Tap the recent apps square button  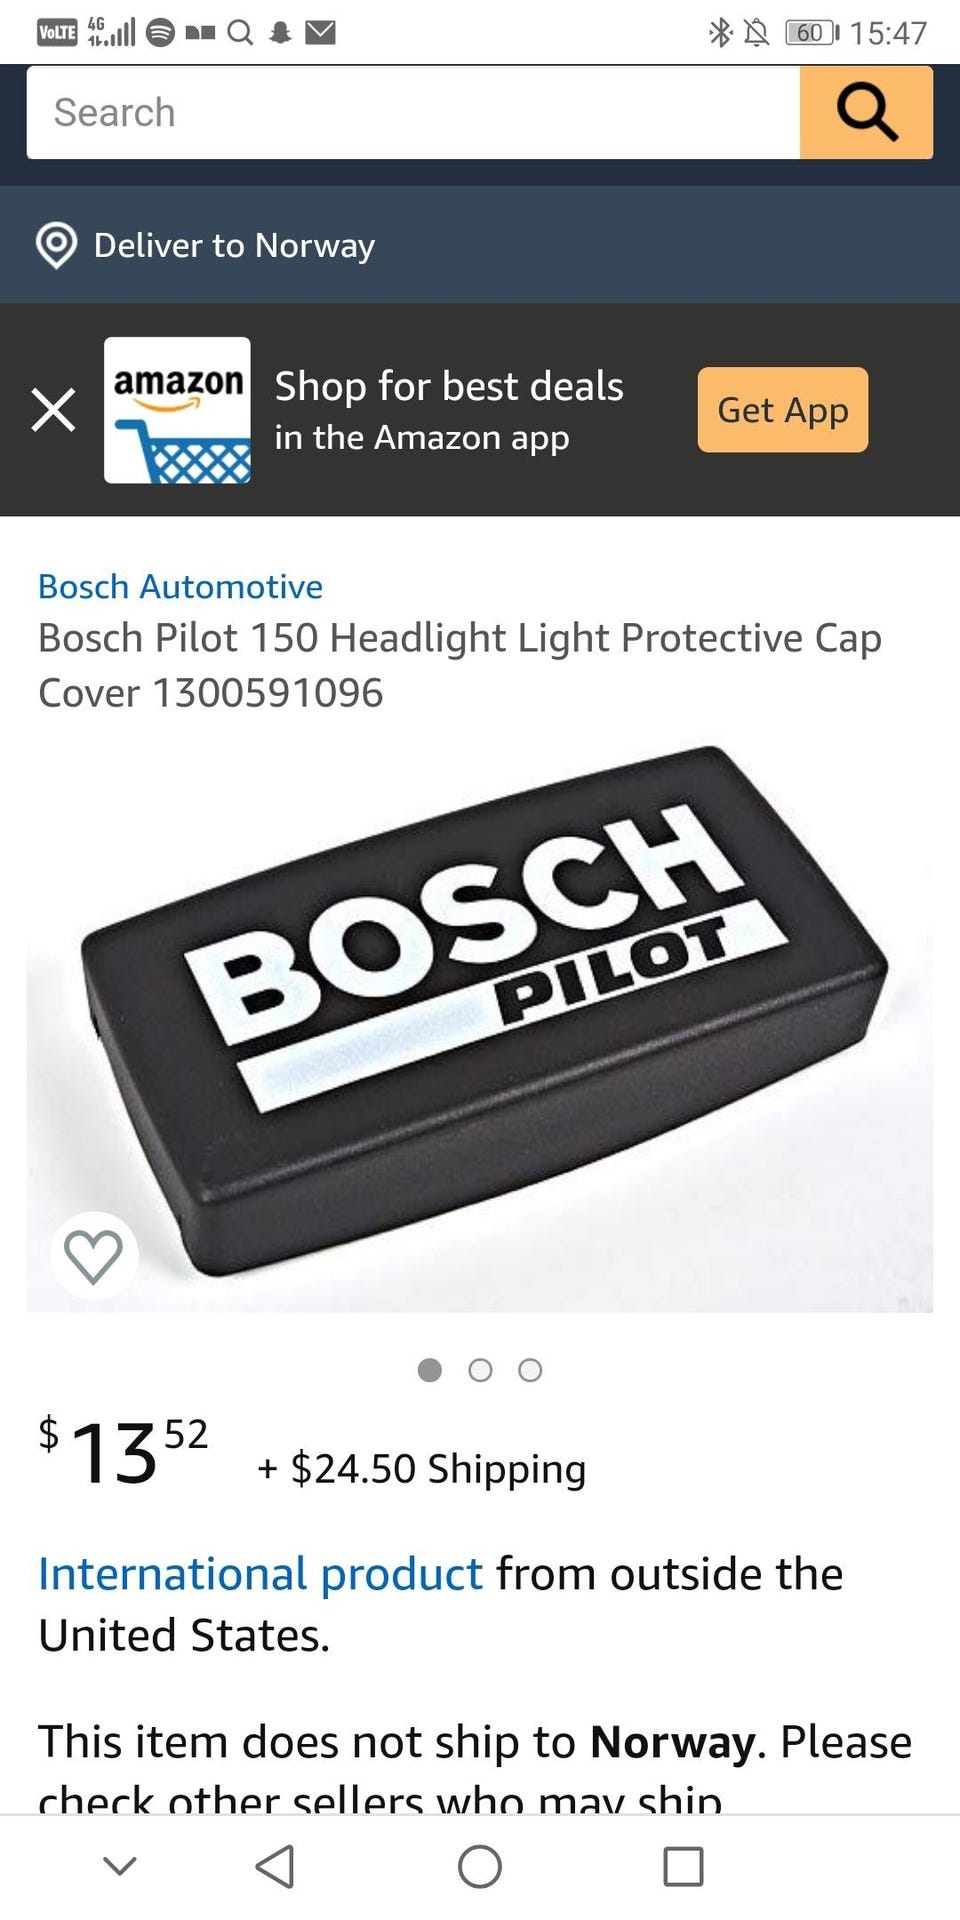(684, 1866)
